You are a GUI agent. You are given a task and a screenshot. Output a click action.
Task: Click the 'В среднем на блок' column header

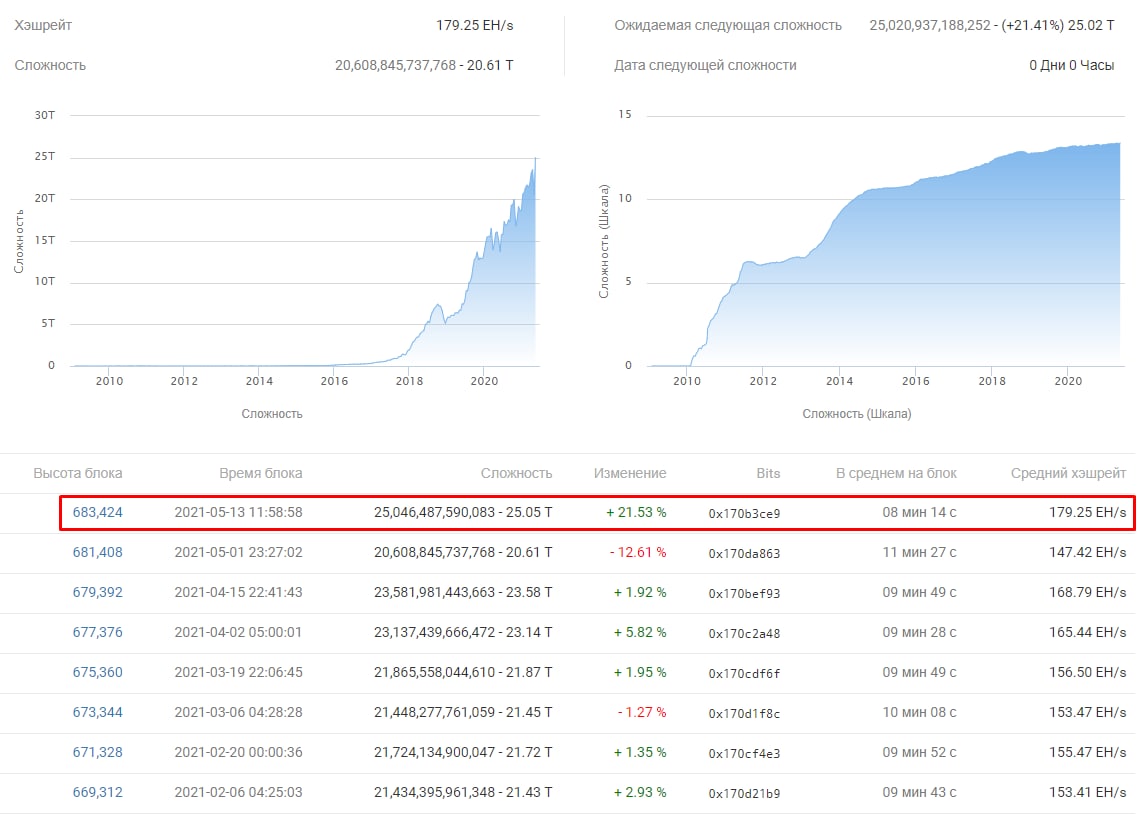[896, 473]
